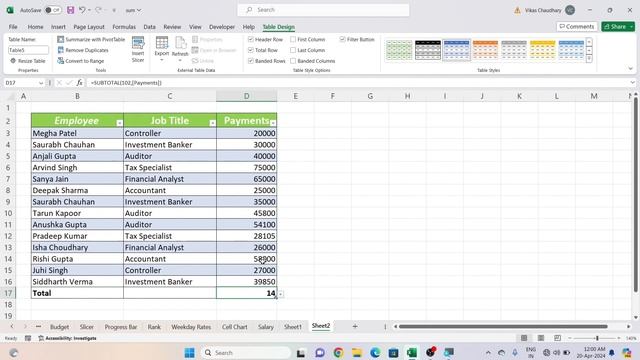Expand the Name Box dropdown arrow

[x=41, y=83]
